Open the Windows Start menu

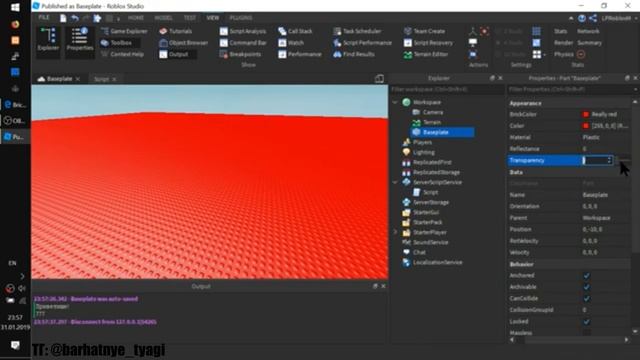[15, 7]
